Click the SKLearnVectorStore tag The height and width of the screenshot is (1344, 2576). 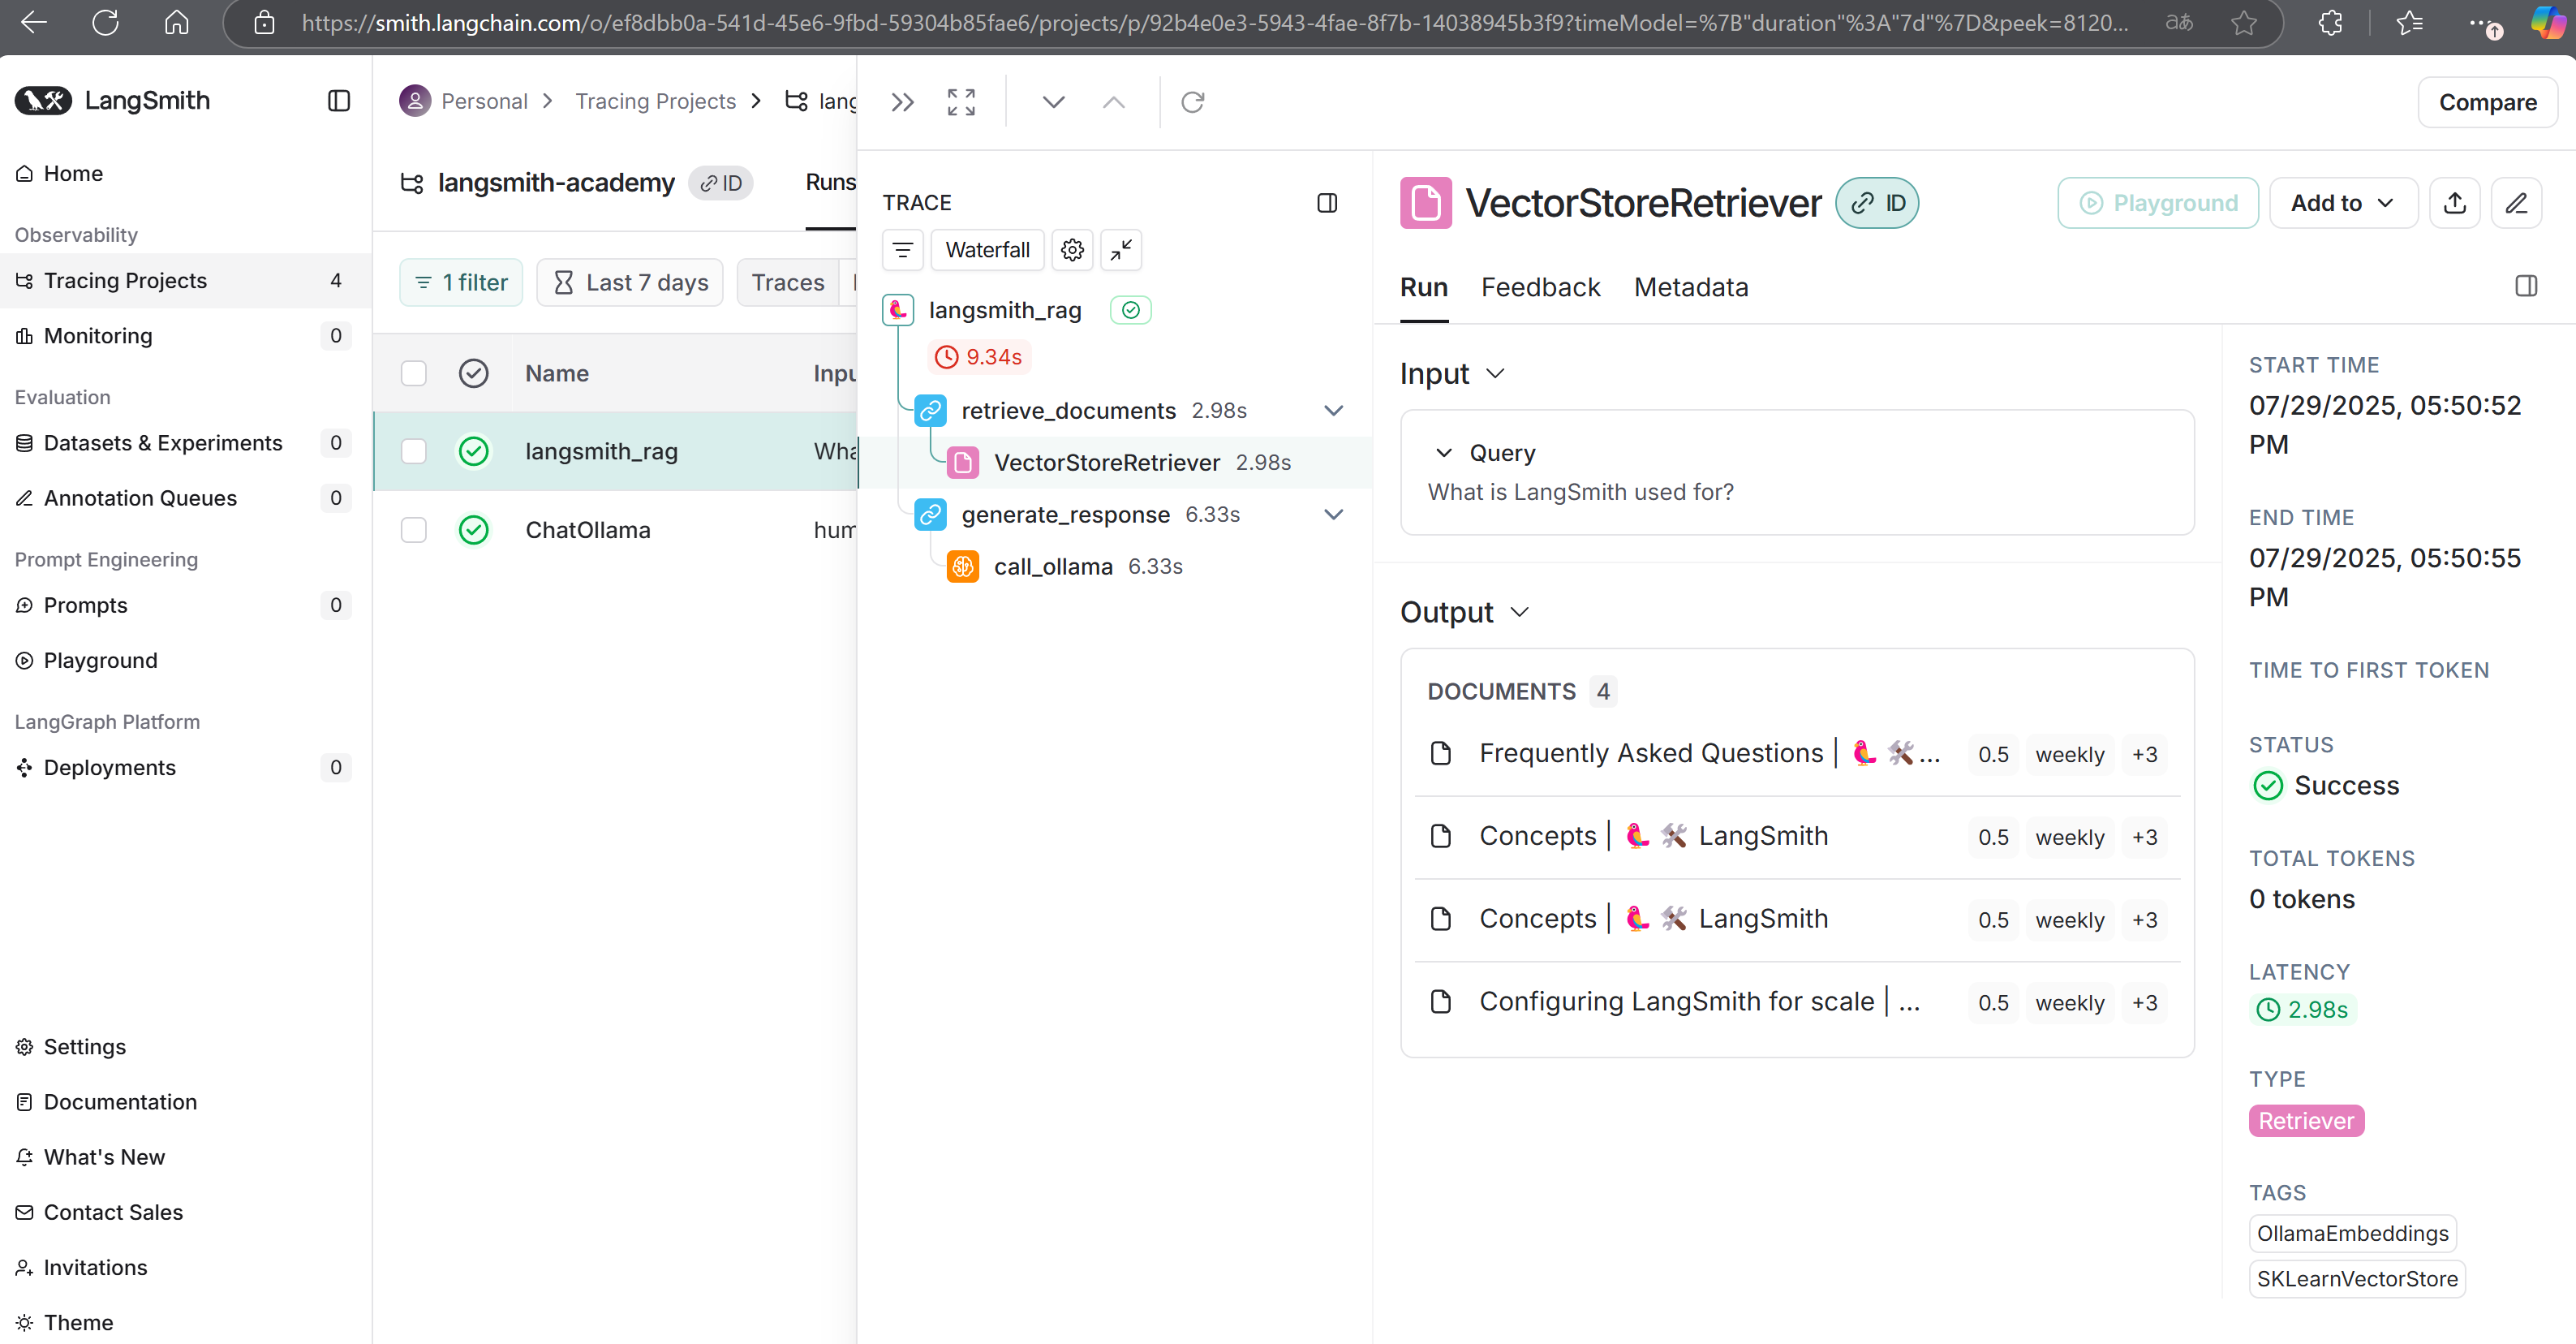point(2357,1279)
